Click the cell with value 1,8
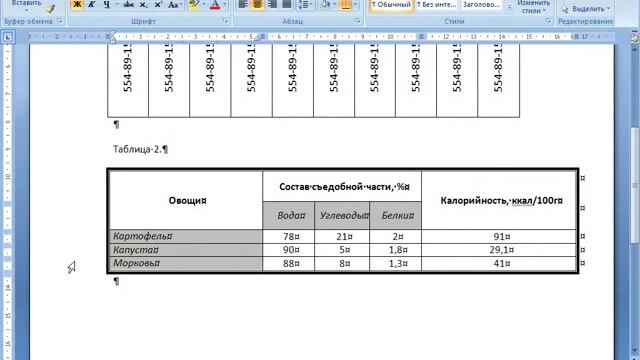The height and width of the screenshot is (360, 640). click(x=396, y=250)
